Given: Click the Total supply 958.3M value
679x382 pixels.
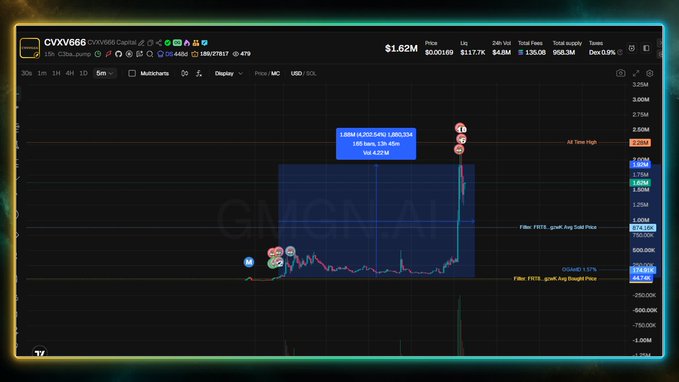Looking at the screenshot, I should 564,52.
